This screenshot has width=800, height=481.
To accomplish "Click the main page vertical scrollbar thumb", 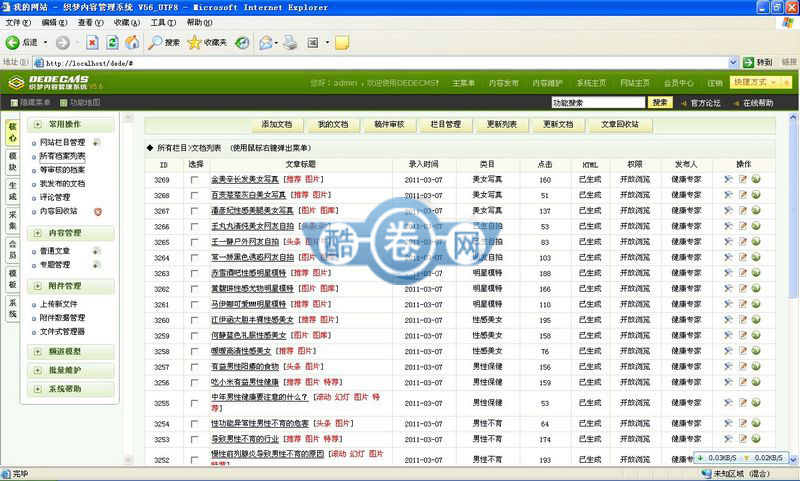I will click(793, 210).
